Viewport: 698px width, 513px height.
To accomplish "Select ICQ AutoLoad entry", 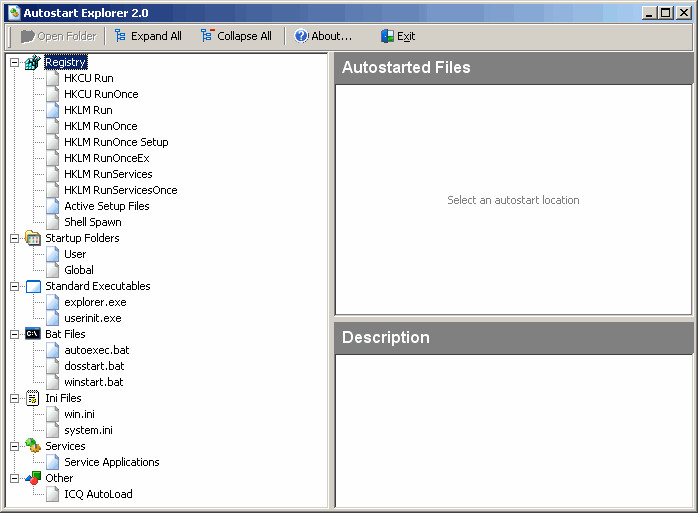I will point(98,494).
